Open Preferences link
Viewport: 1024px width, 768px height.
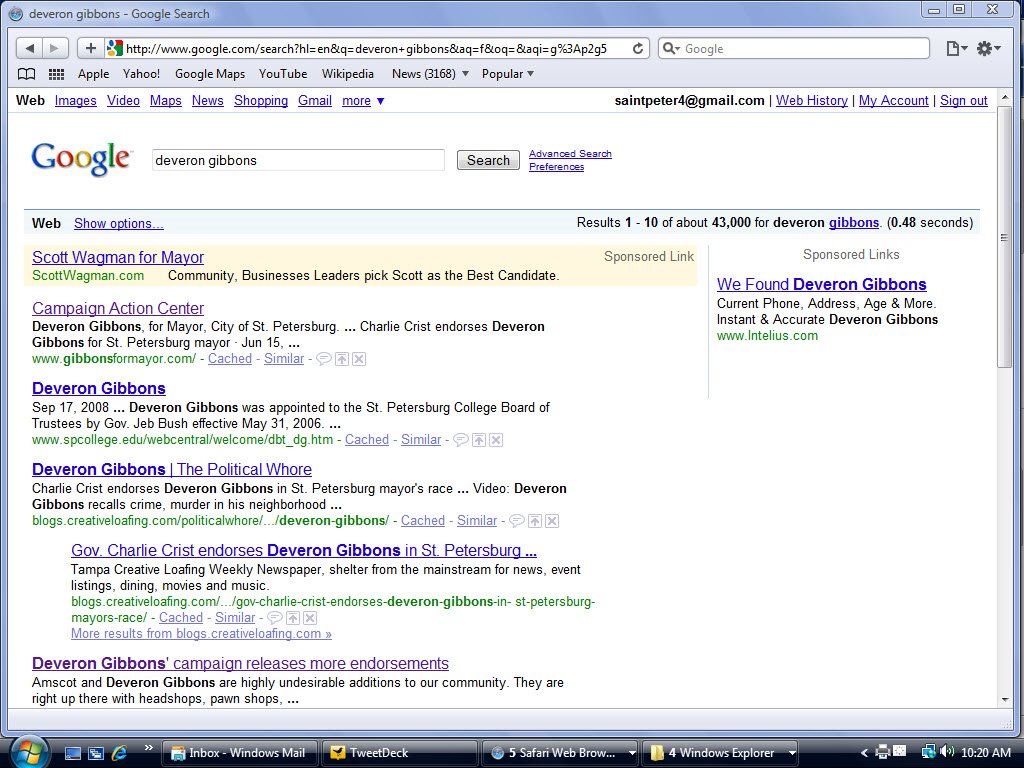click(x=556, y=167)
